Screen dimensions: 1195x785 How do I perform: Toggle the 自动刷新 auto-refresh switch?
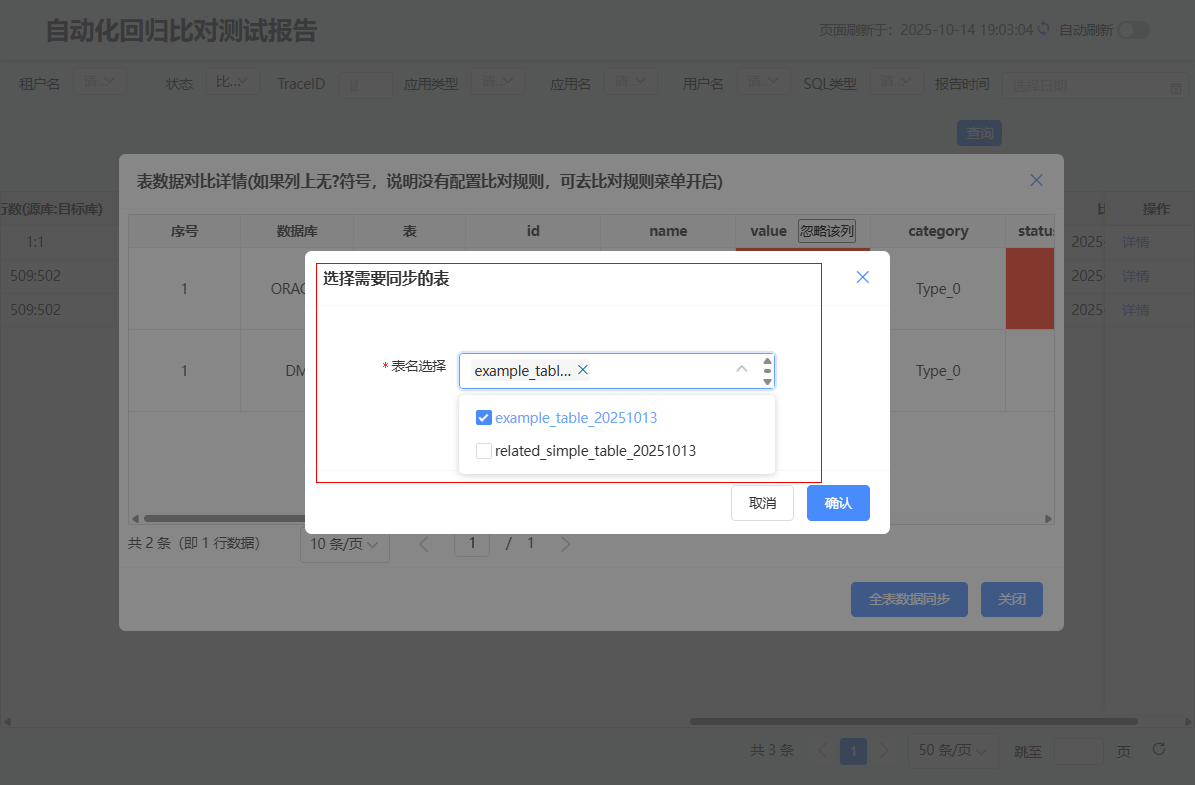1133,30
